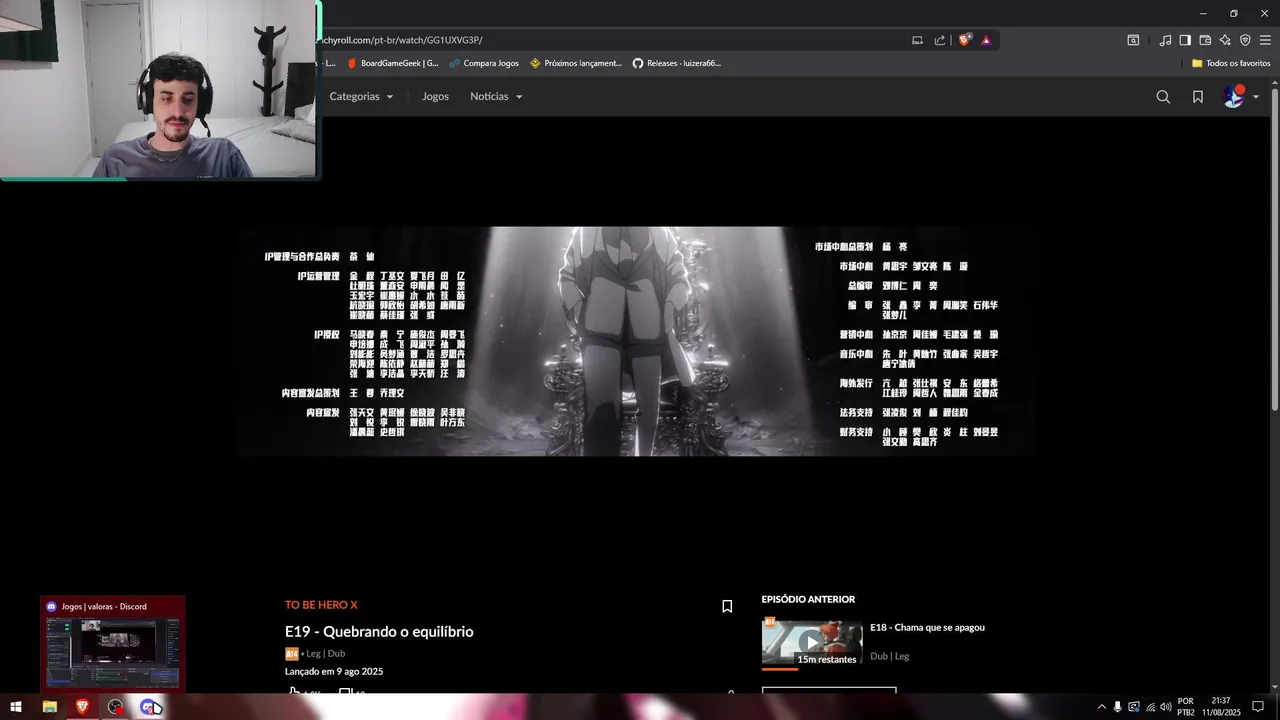Viewport: 1280px width, 720px height.
Task: Click the 'Dub | Leg' label under E18
Action: point(889,656)
